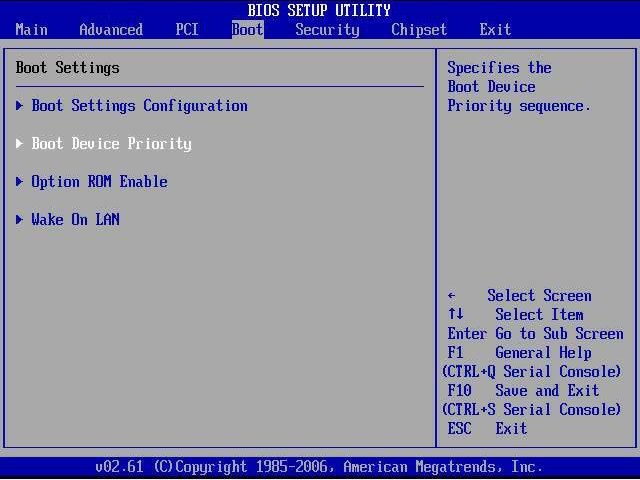Open Option ROM Enable submenu
This screenshot has width=640, height=480.
(99, 182)
